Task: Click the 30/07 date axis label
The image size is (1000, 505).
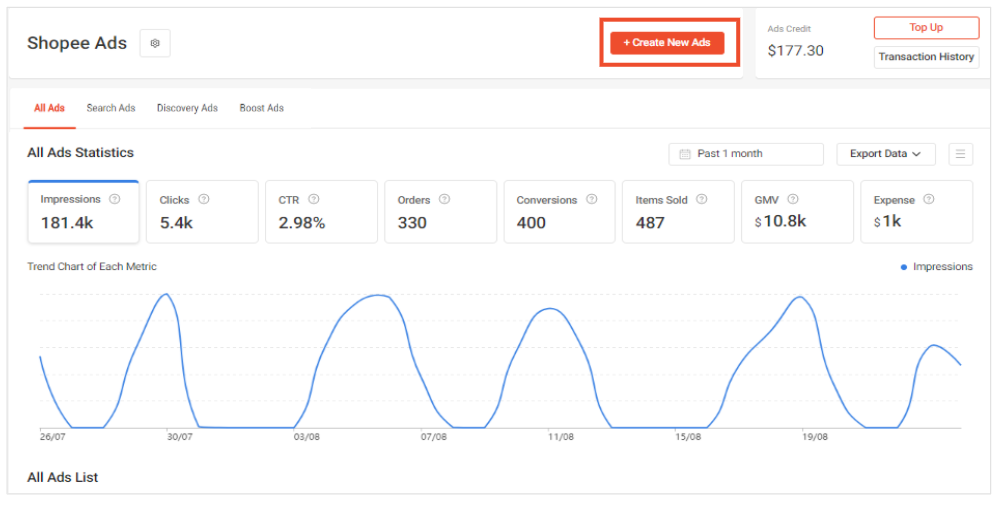Action: point(179,437)
